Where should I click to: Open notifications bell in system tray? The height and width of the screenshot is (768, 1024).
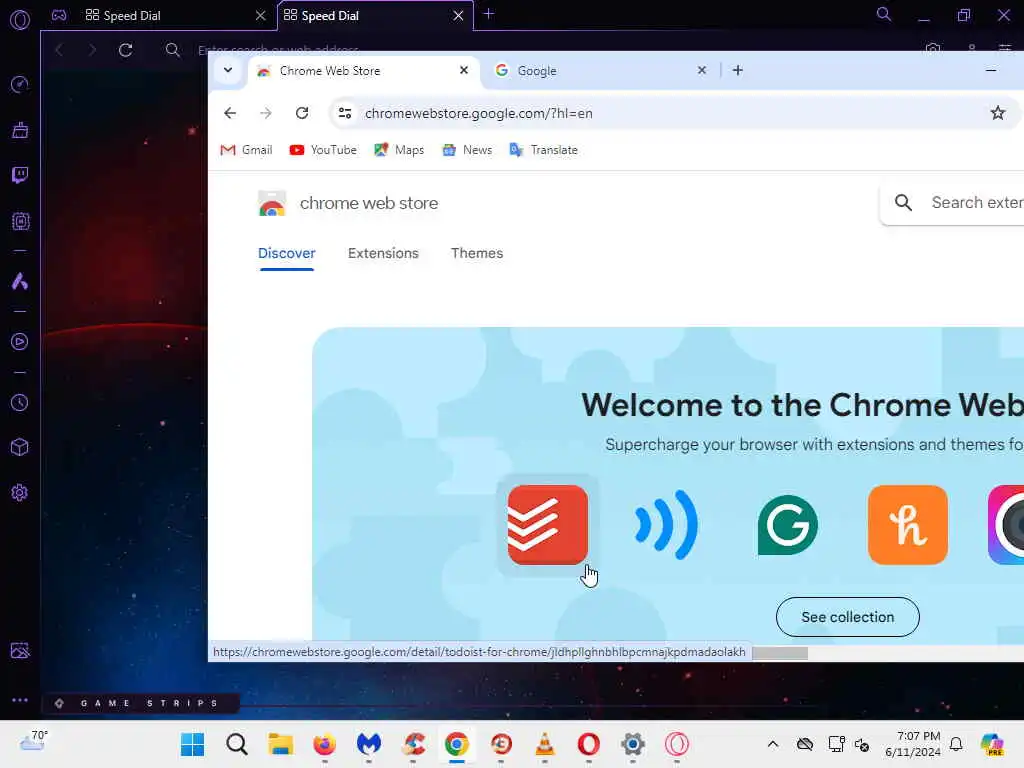(x=956, y=744)
